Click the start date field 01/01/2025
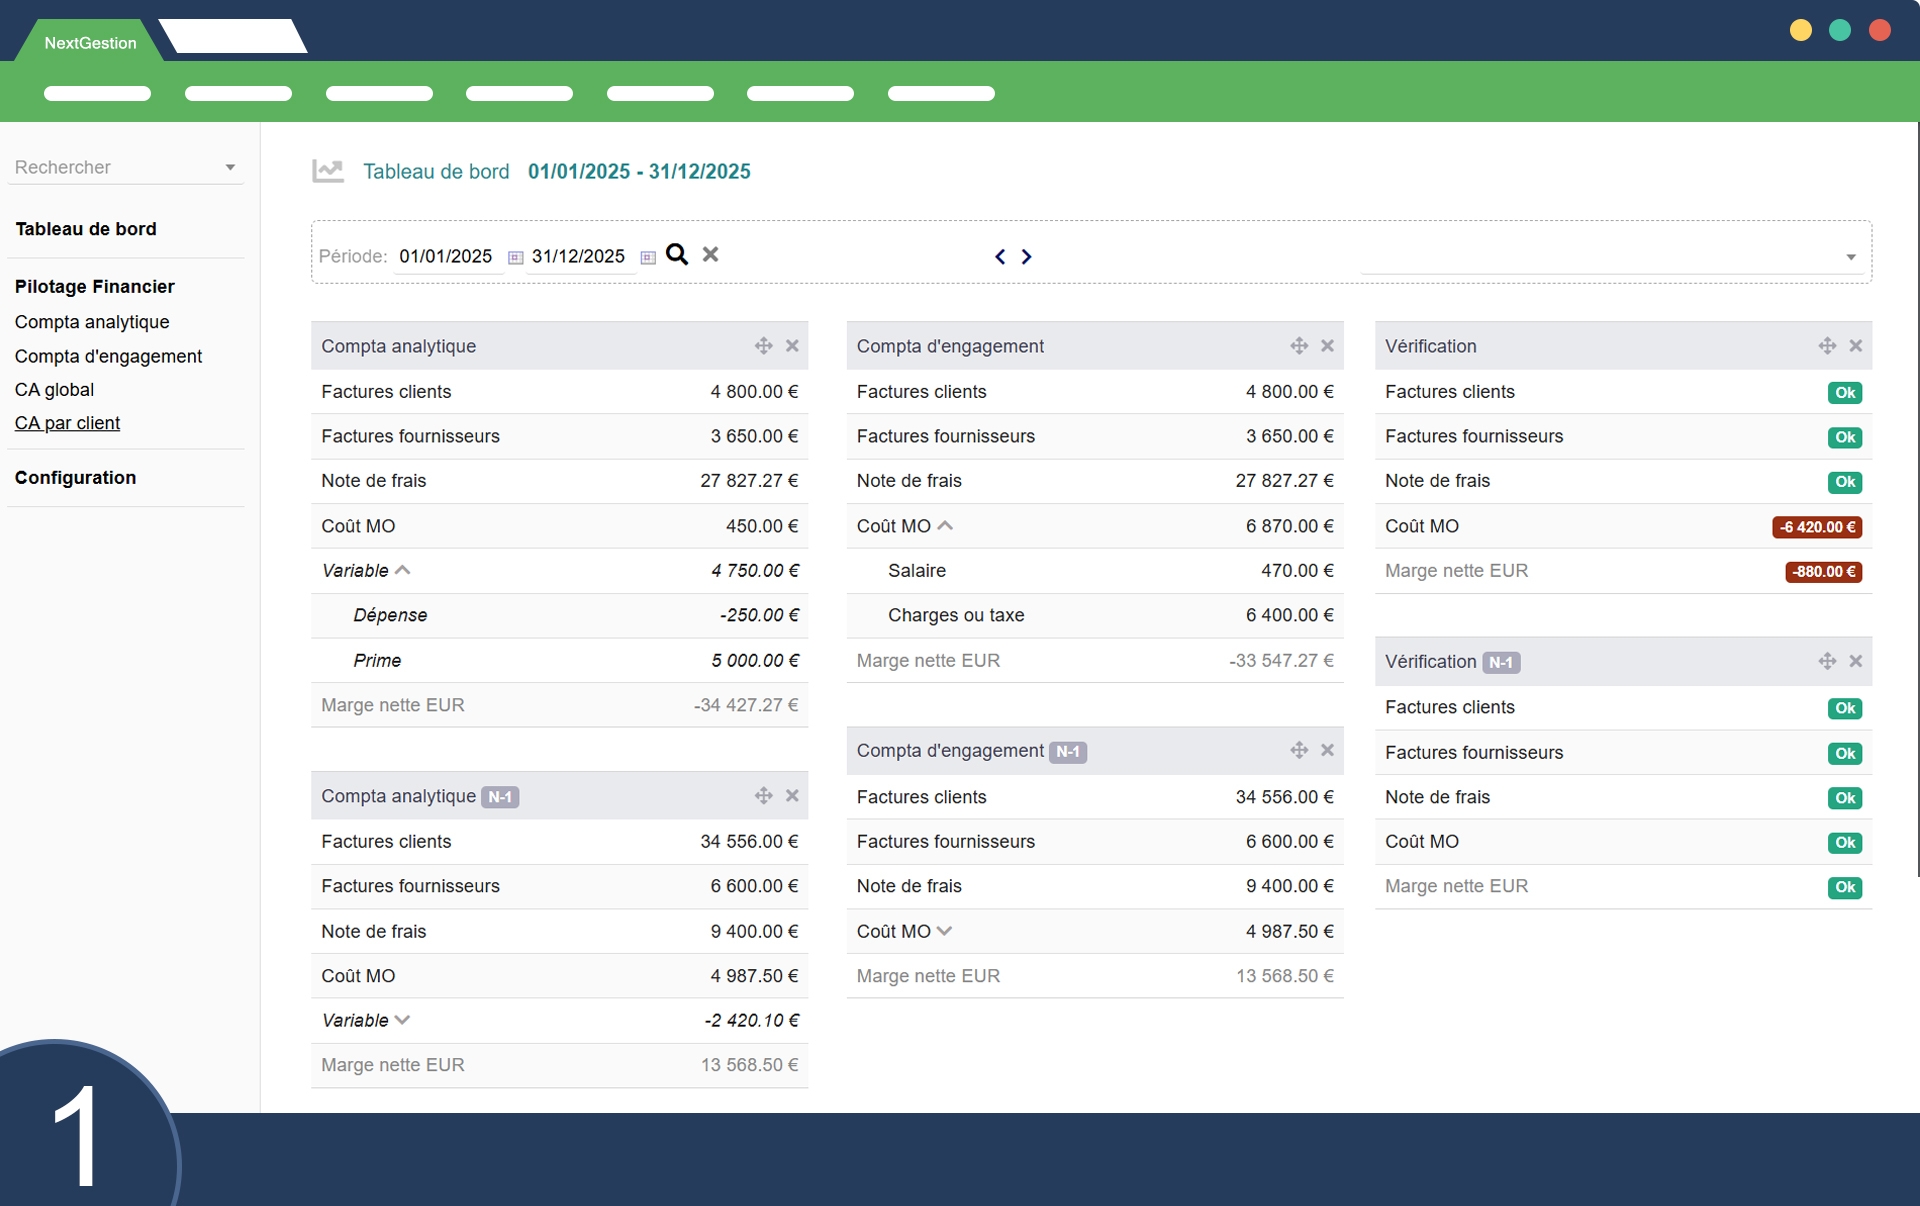Viewport: 1920px width, 1206px height. tap(446, 257)
